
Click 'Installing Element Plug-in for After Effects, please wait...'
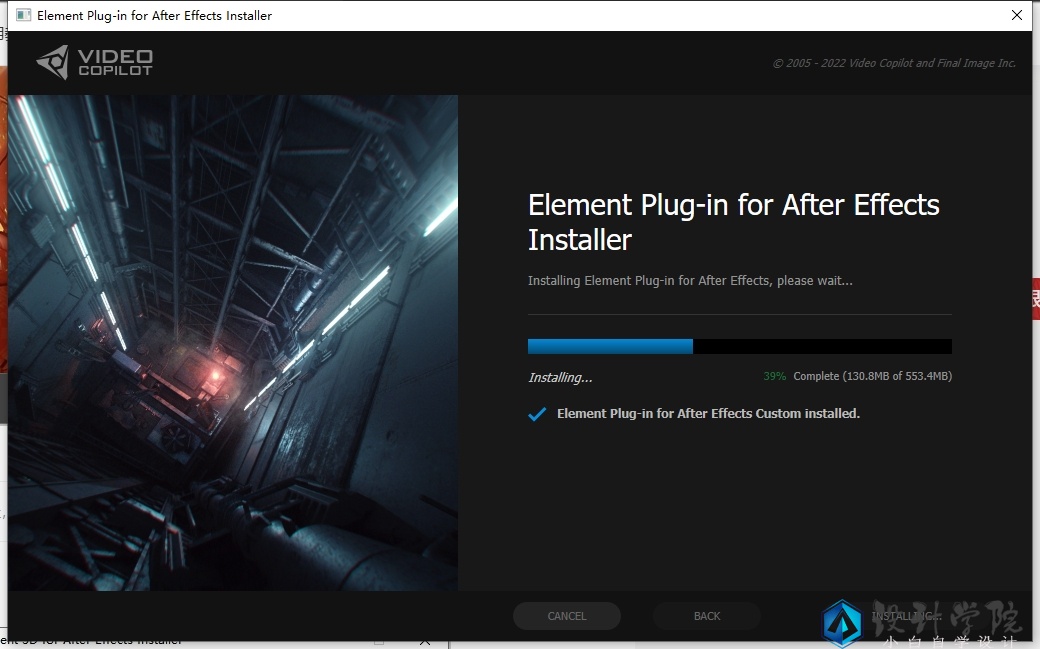pyautogui.click(x=690, y=281)
